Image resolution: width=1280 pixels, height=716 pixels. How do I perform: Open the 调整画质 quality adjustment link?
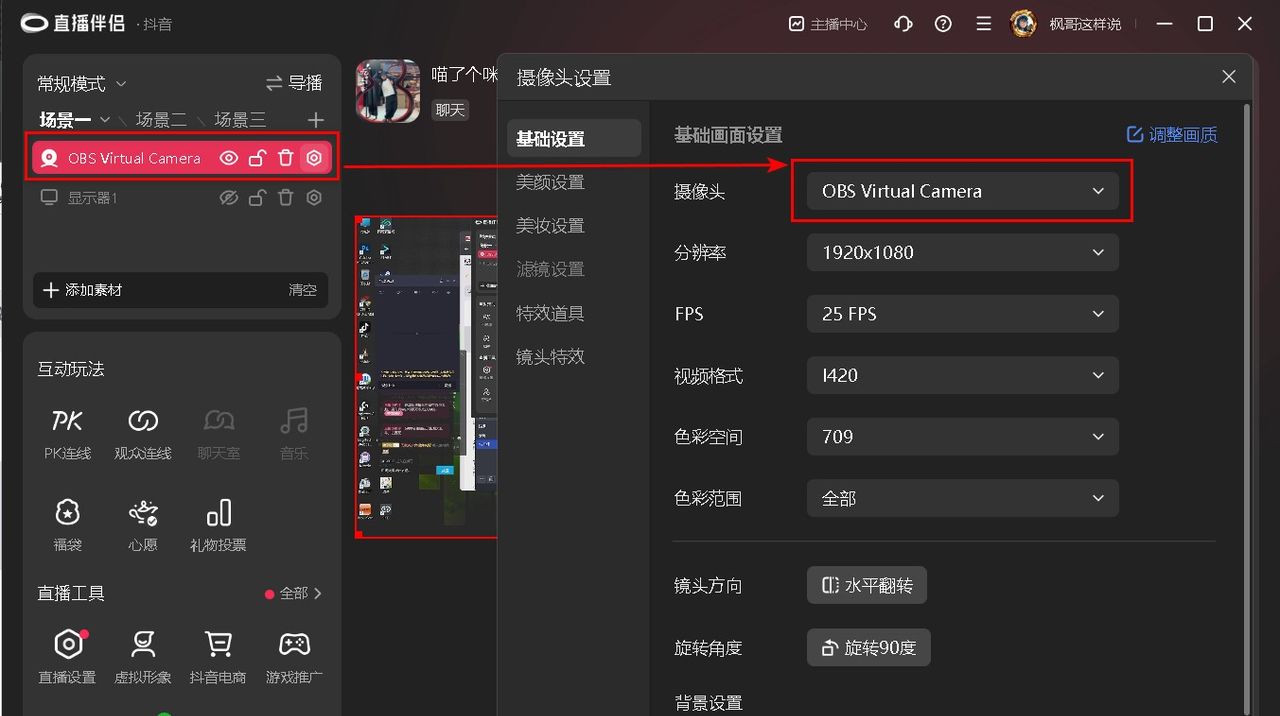click(1171, 134)
